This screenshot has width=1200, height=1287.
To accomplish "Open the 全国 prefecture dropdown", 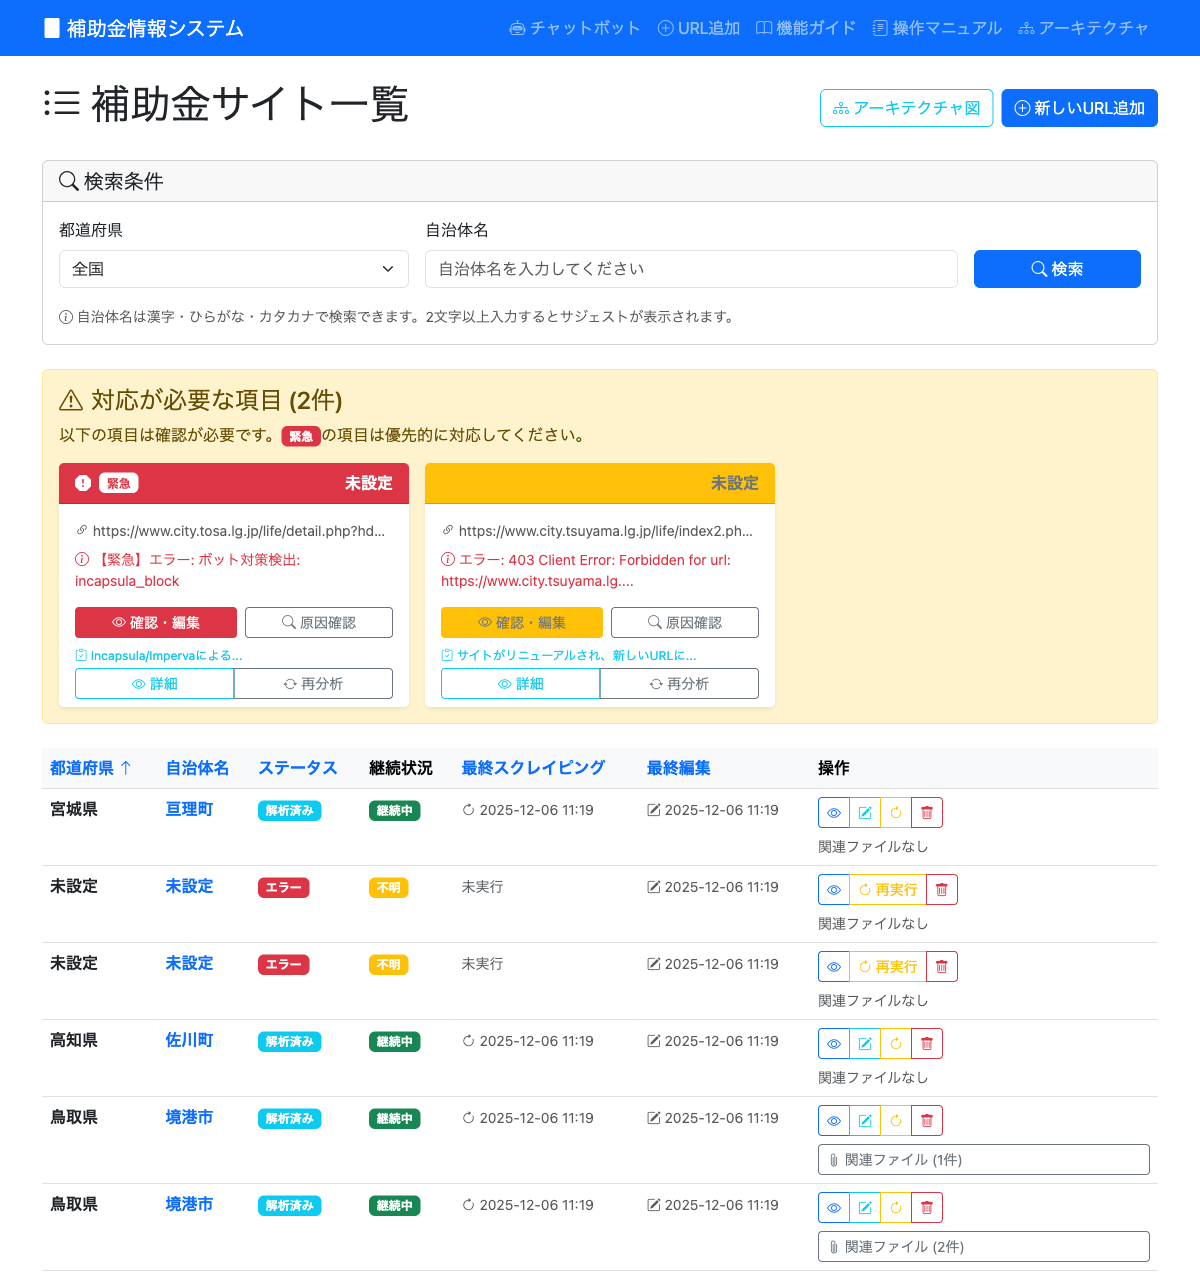I will pyautogui.click(x=233, y=269).
